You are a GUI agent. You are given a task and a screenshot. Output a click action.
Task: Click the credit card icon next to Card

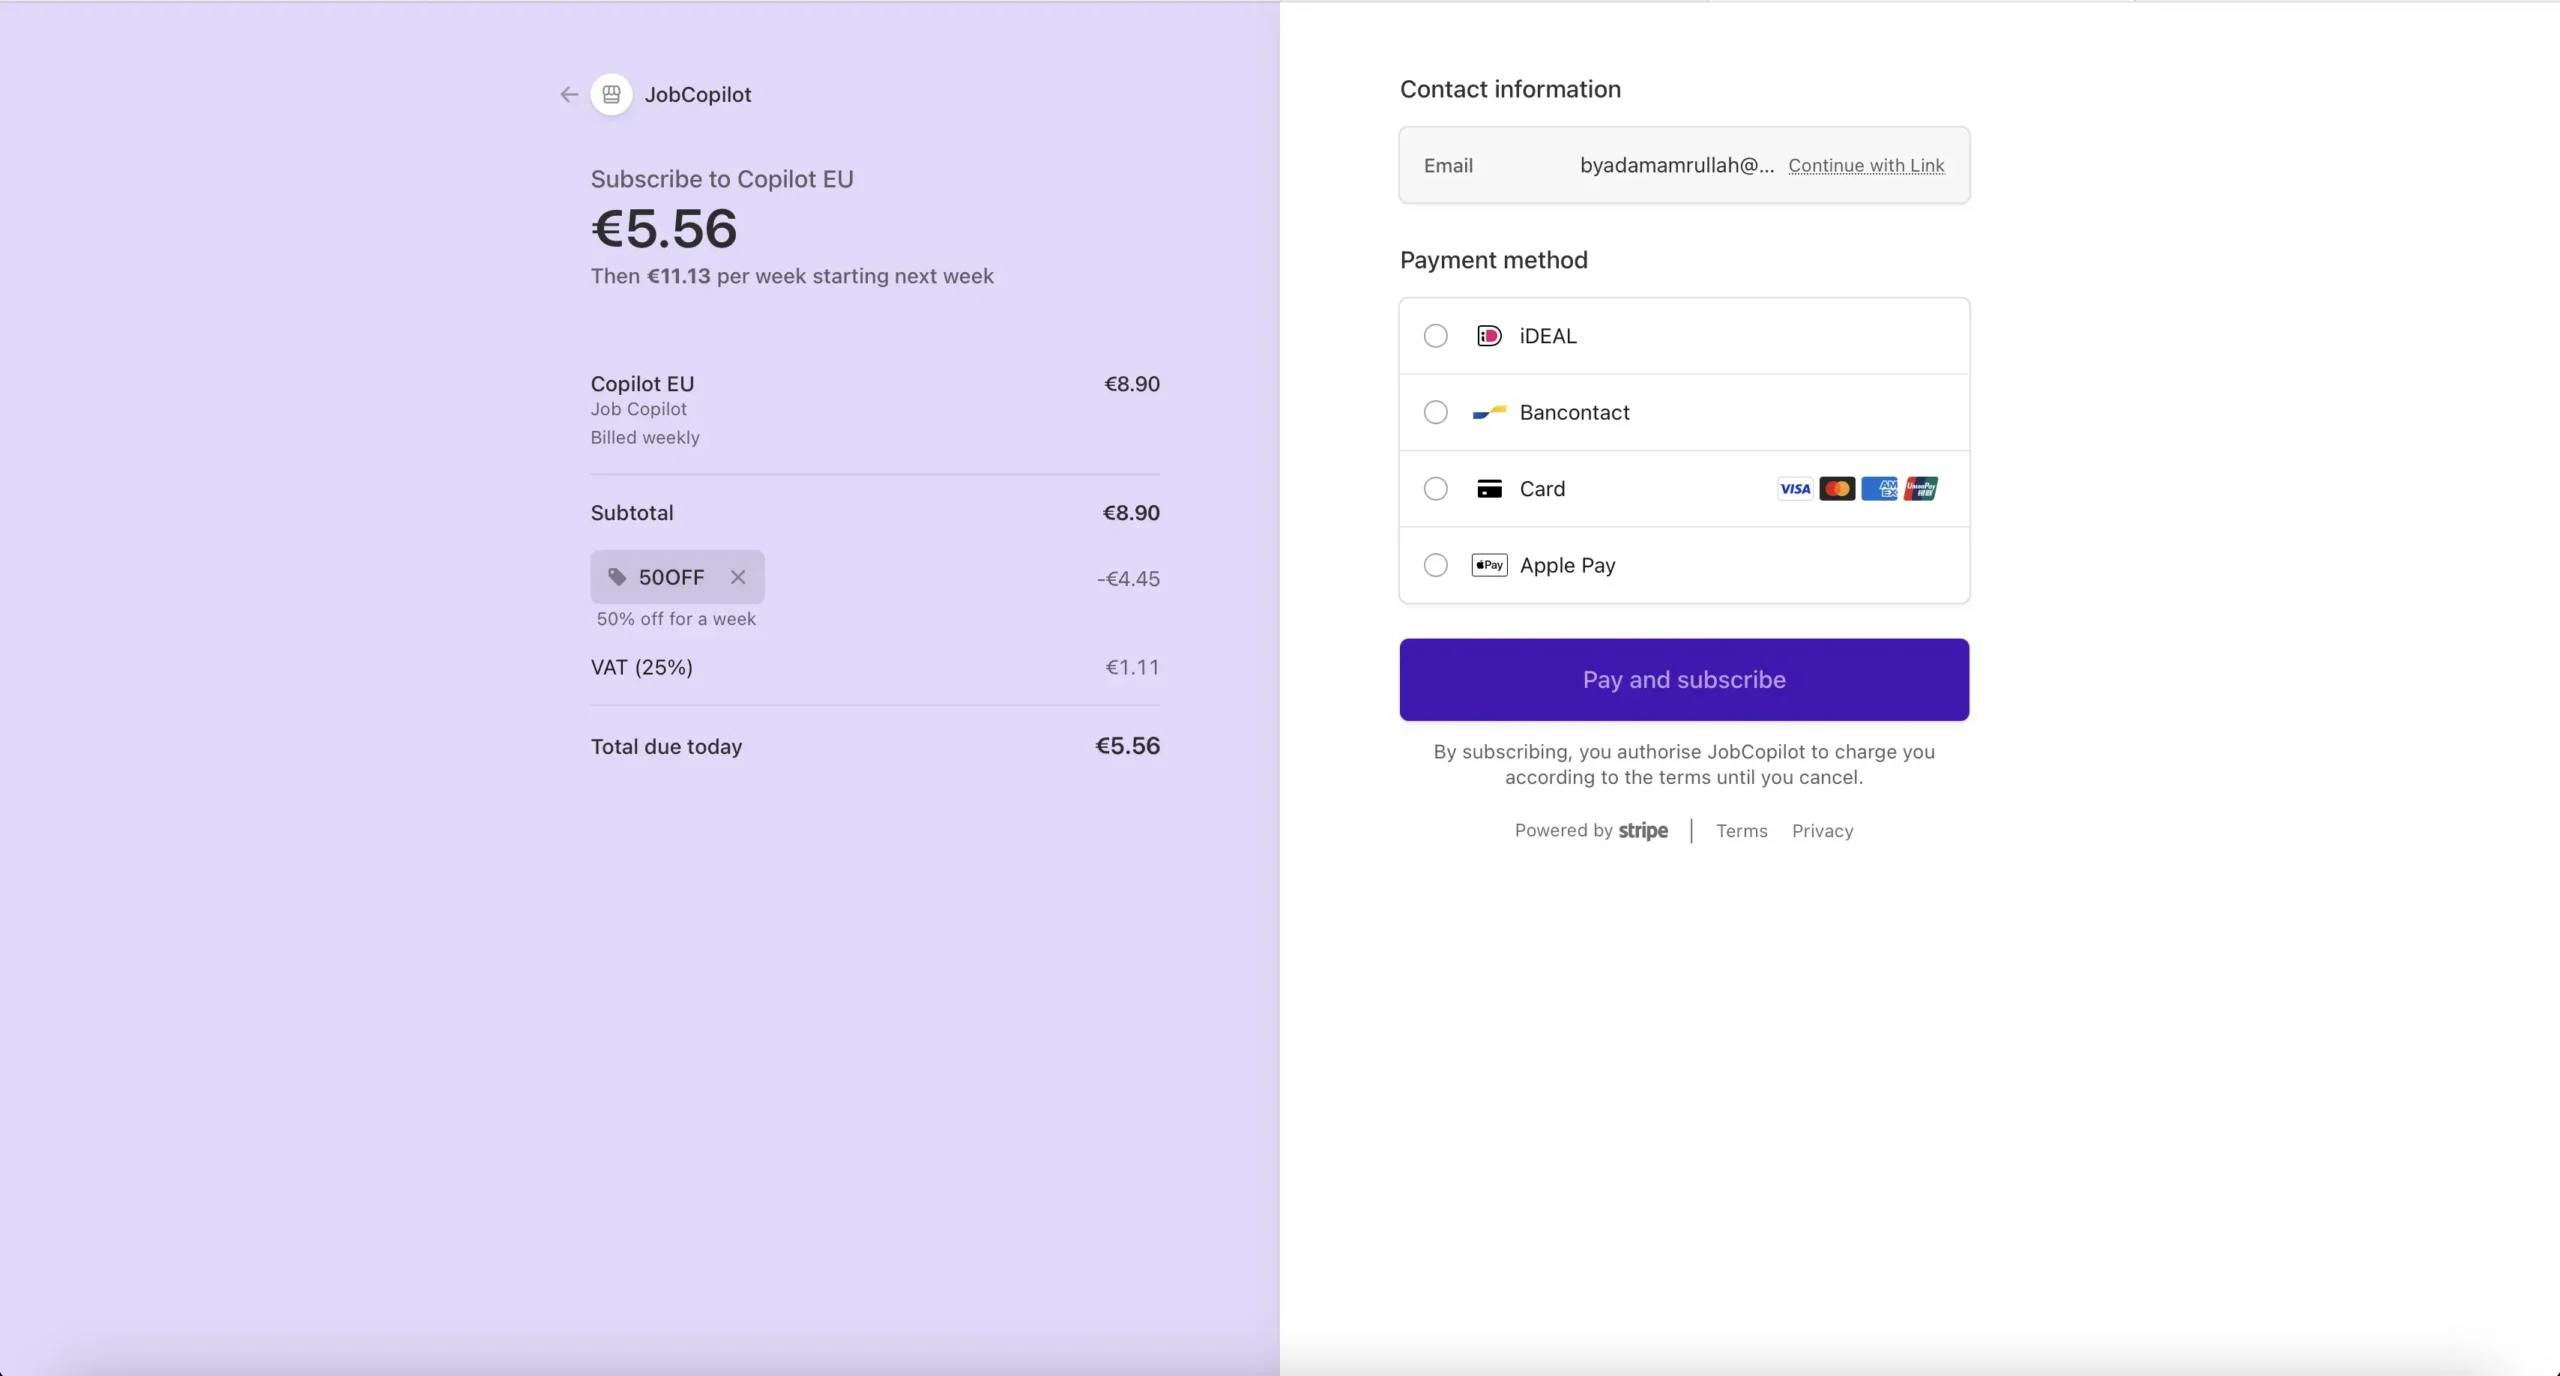tap(1488, 489)
